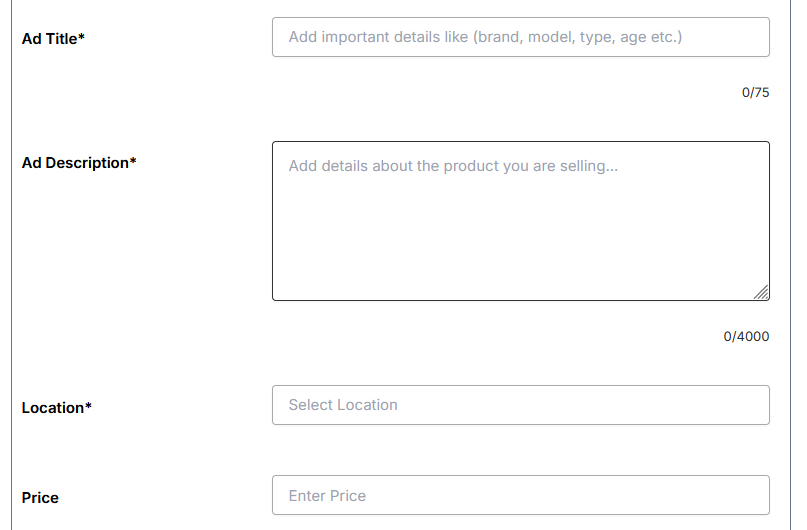Click the 0/75 title character counter
807x530 pixels.
click(x=755, y=93)
